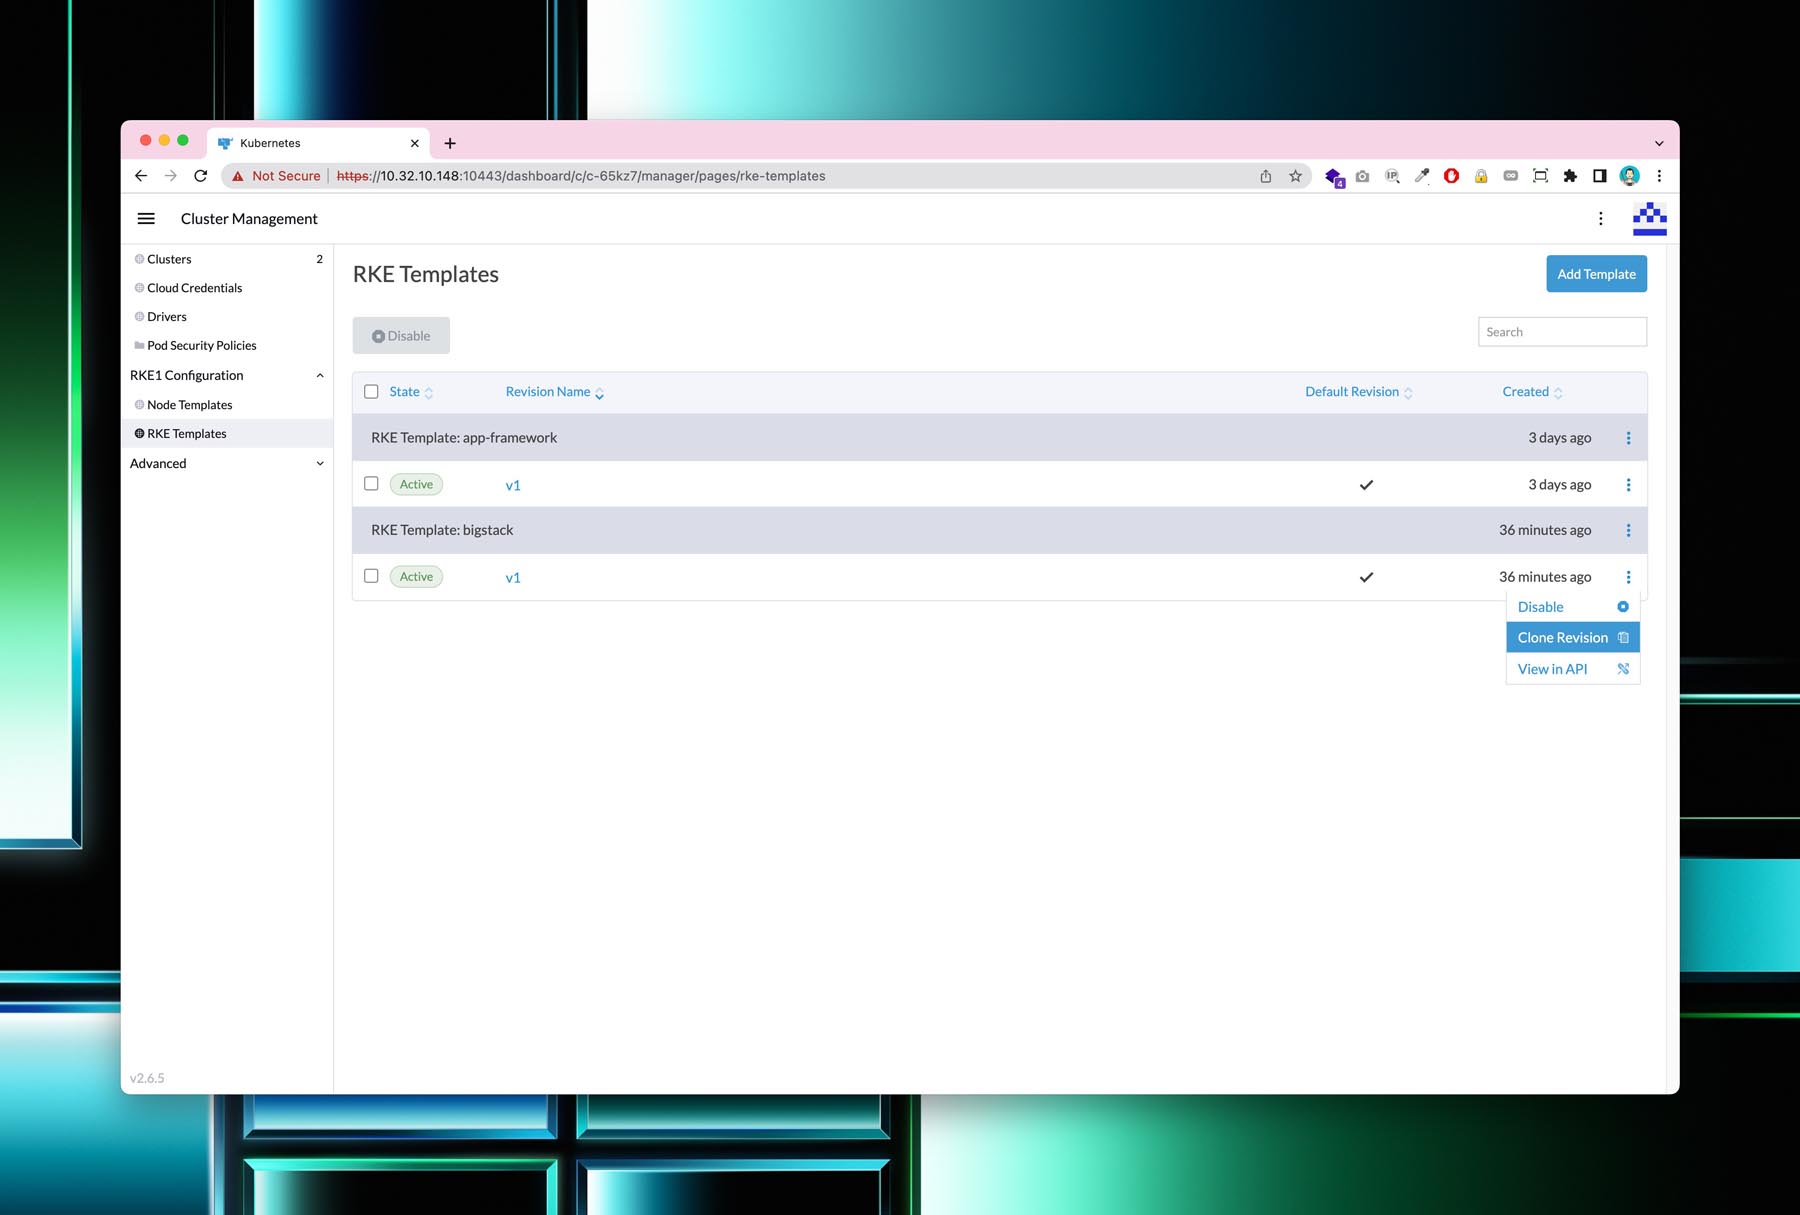Sort the table by State column

[x=411, y=392]
